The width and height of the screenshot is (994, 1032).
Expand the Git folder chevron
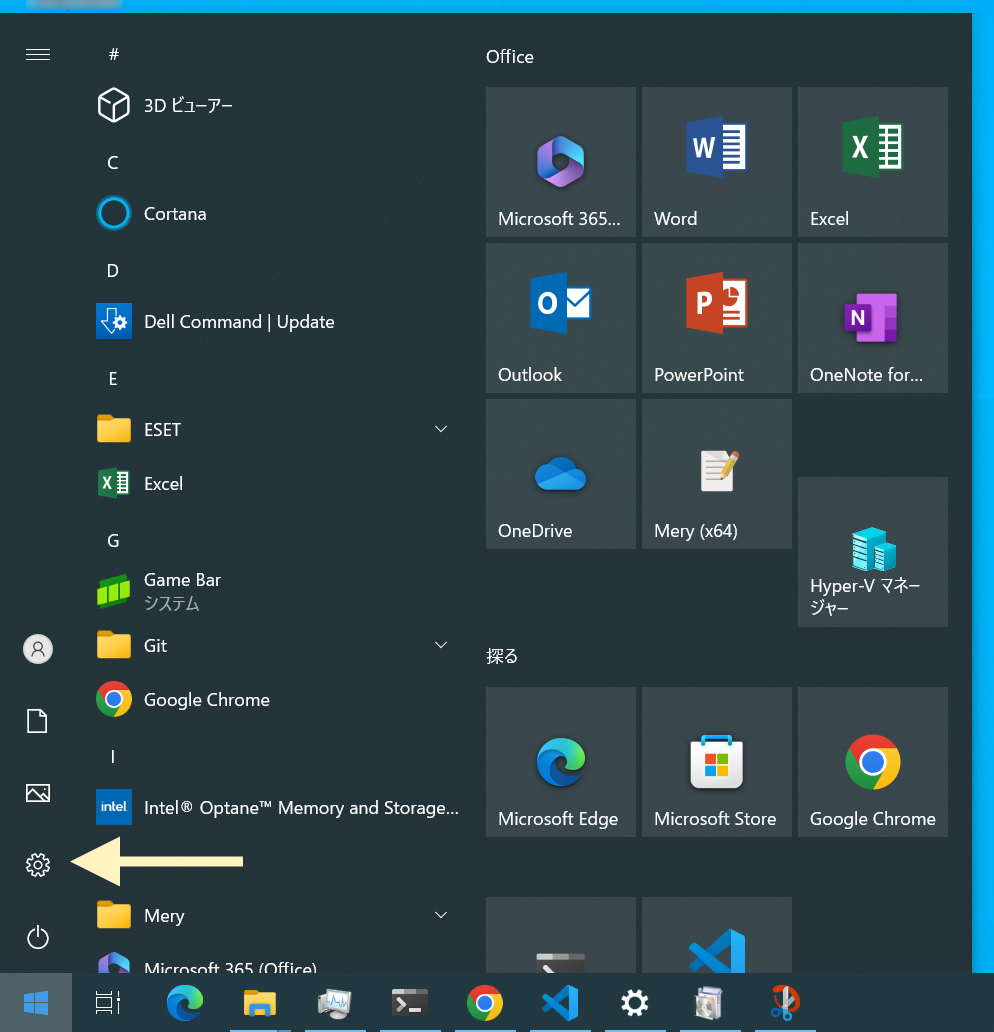[x=441, y=645]
